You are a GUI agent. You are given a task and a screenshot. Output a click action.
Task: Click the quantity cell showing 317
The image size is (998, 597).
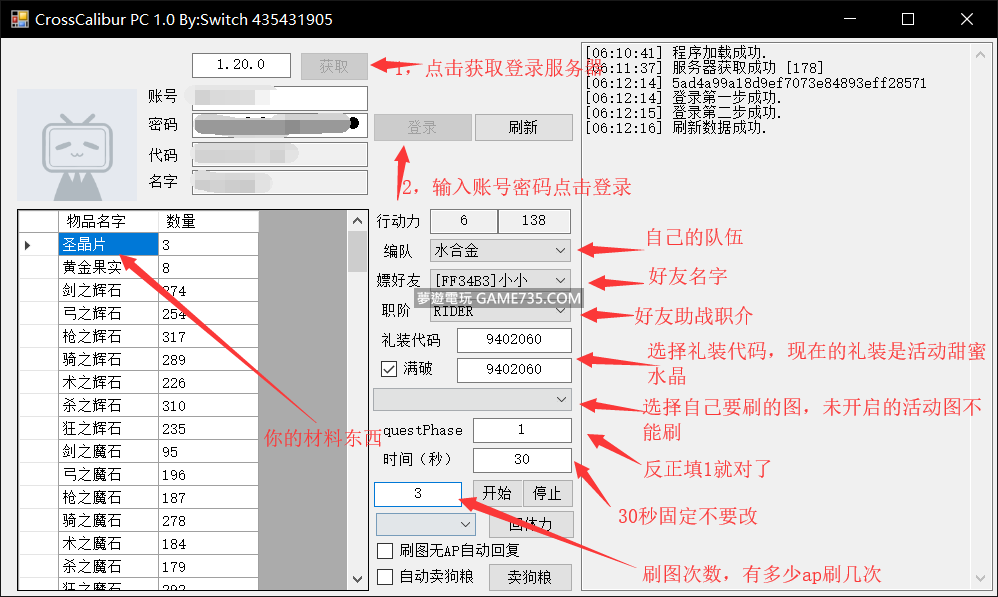click(208, 336)
